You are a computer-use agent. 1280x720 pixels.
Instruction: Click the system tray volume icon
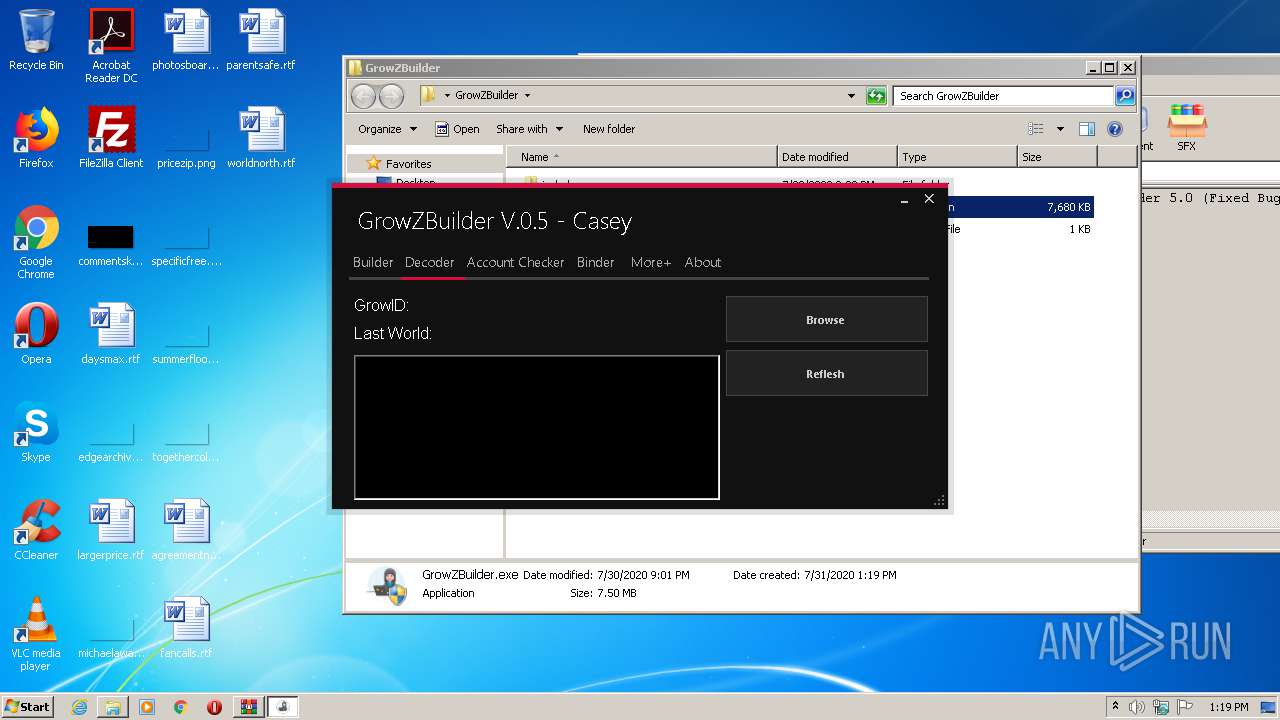click(1137, 707)
